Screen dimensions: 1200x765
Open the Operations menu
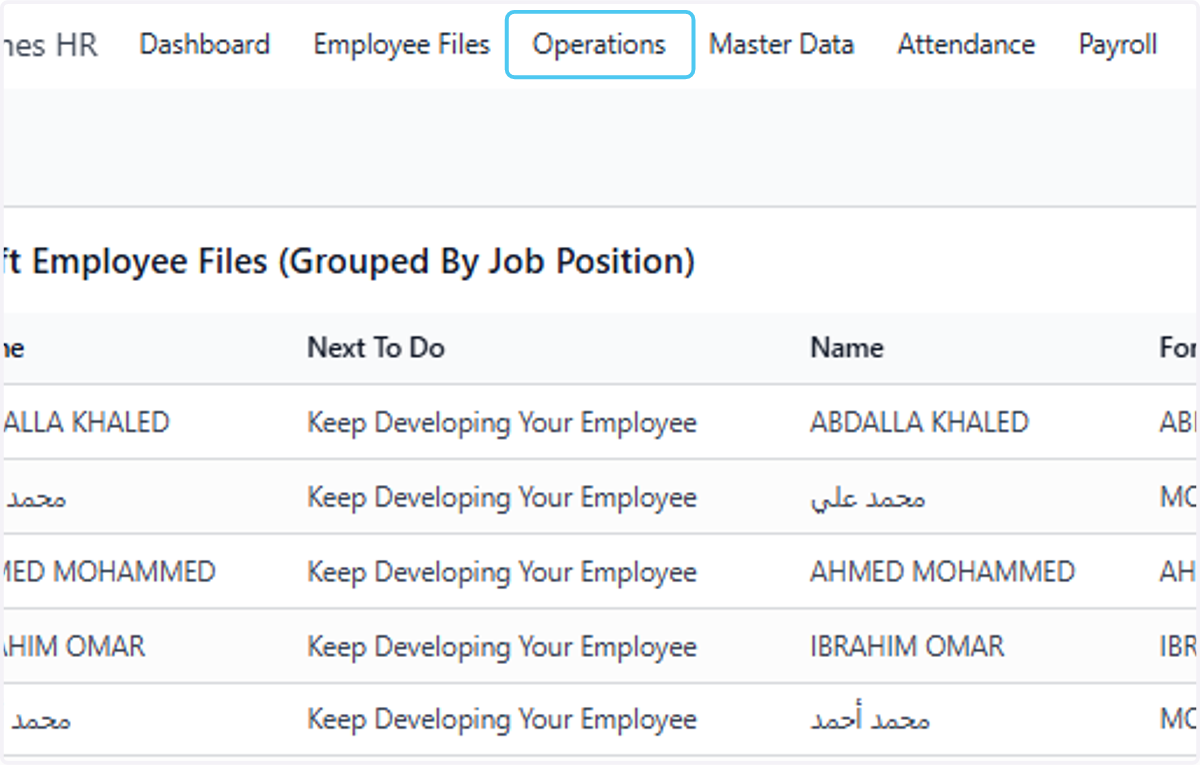point(599,45)
